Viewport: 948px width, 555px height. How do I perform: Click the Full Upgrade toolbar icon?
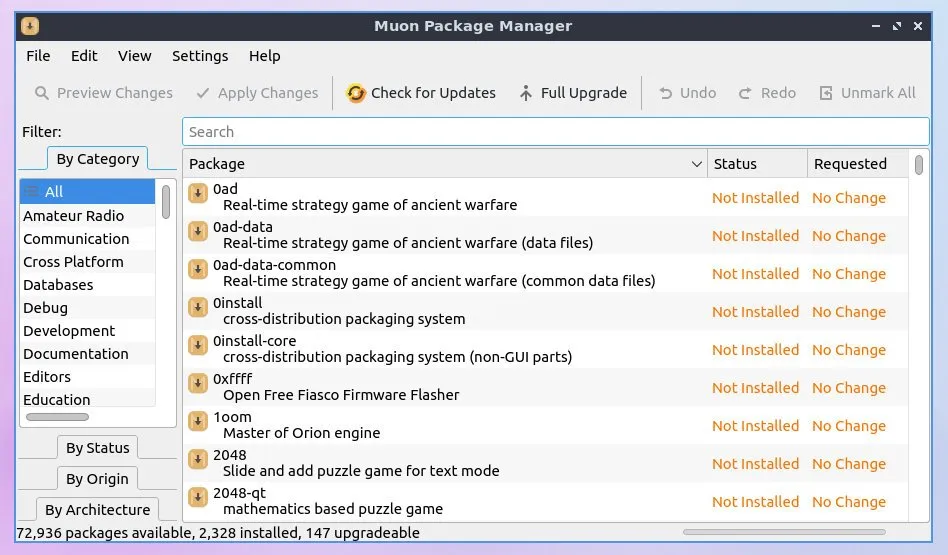(x=526, y=93)
